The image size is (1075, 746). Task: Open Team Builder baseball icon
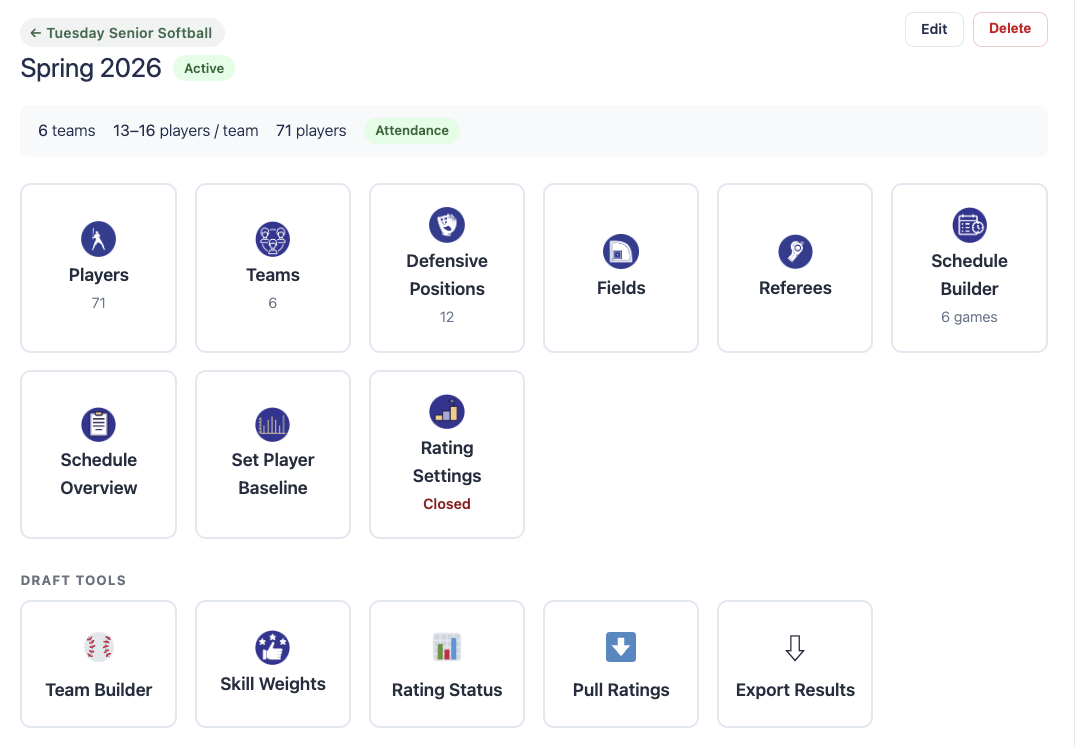[98, 647]
